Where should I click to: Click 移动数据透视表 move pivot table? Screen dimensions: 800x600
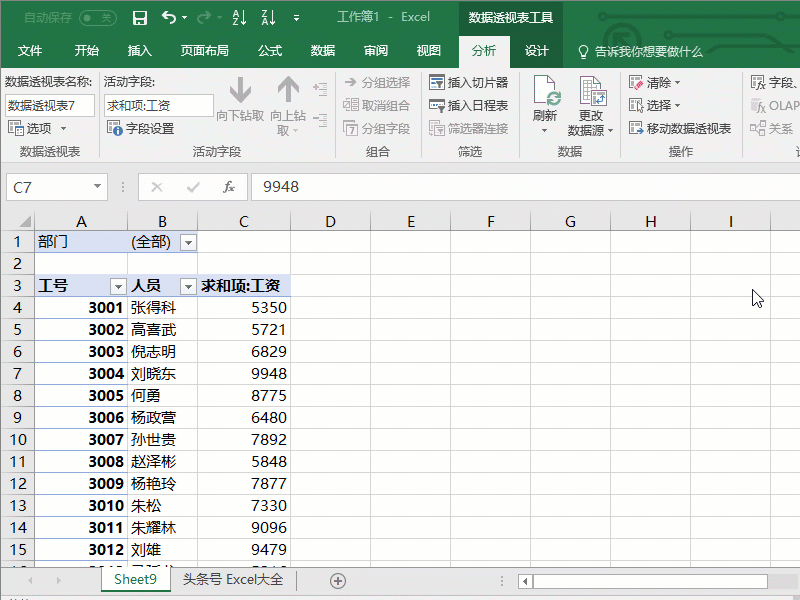pyautogui.click(x=680, y=128)
